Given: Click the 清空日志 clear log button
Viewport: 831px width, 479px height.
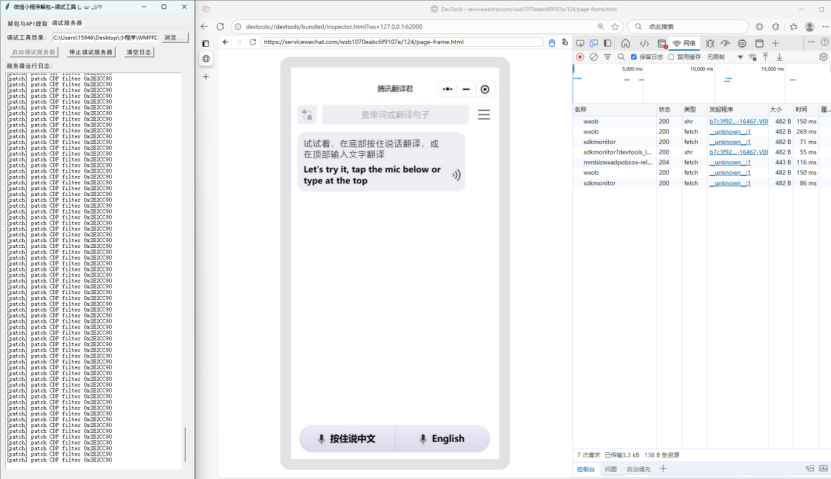Looking at the screenshot, I should point(139,52).
